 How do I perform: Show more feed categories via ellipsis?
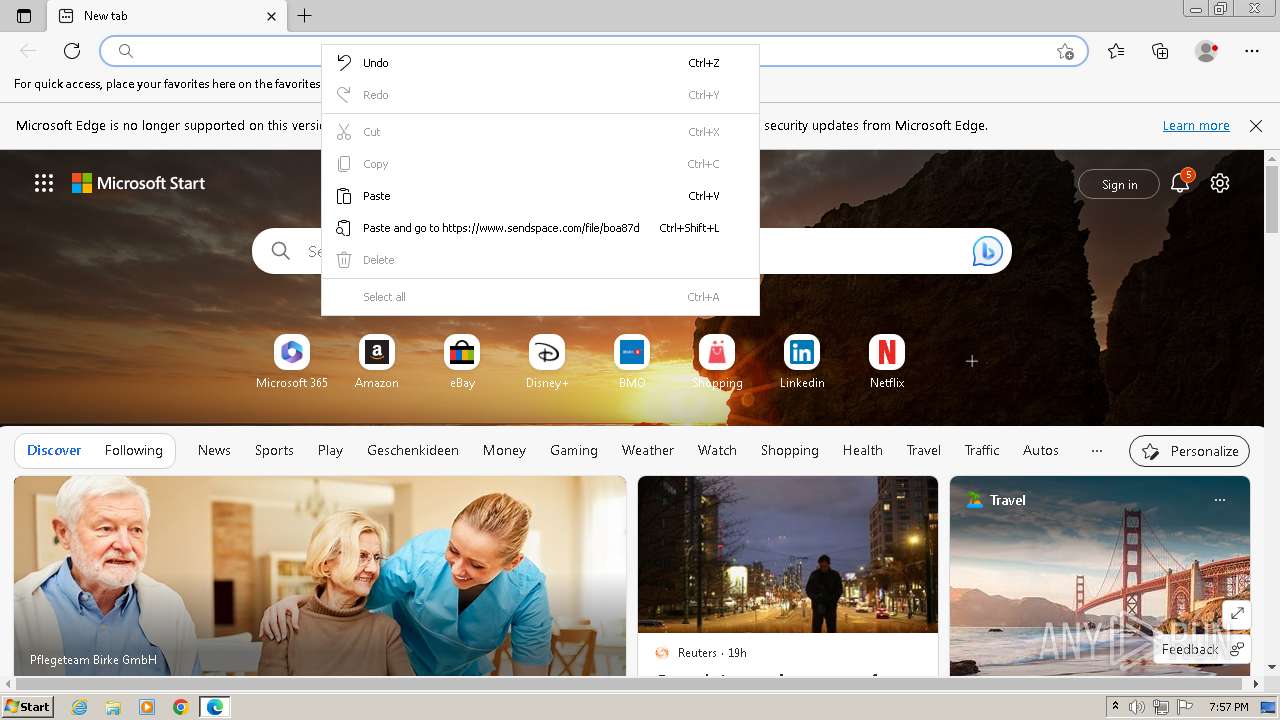pos(1097,451)
